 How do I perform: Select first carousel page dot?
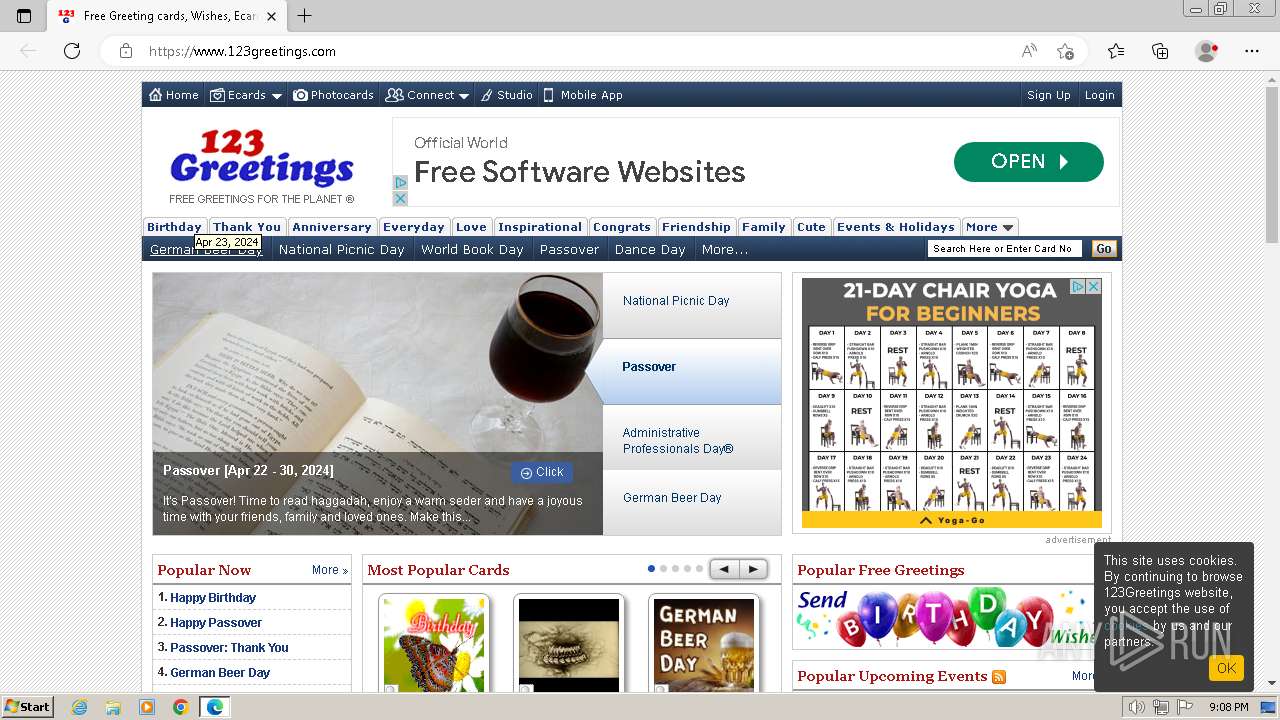651,569
